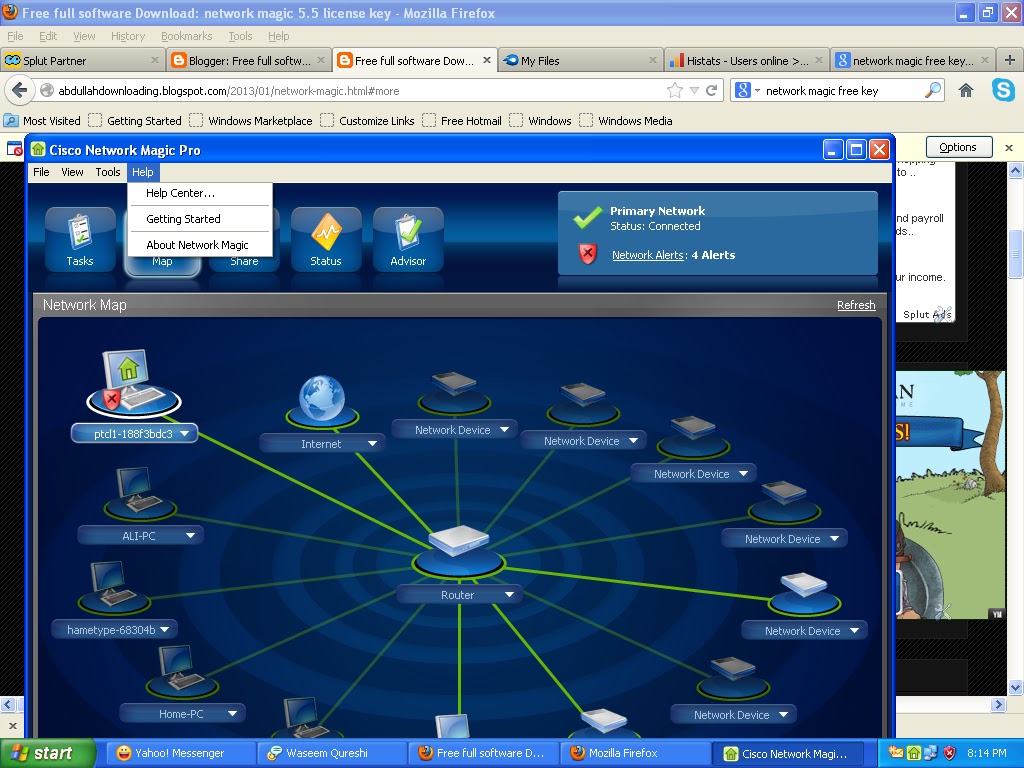Viewport: 1024px width, 768px height.
Task: Click the Windows start button
Action: click(48, 753)
